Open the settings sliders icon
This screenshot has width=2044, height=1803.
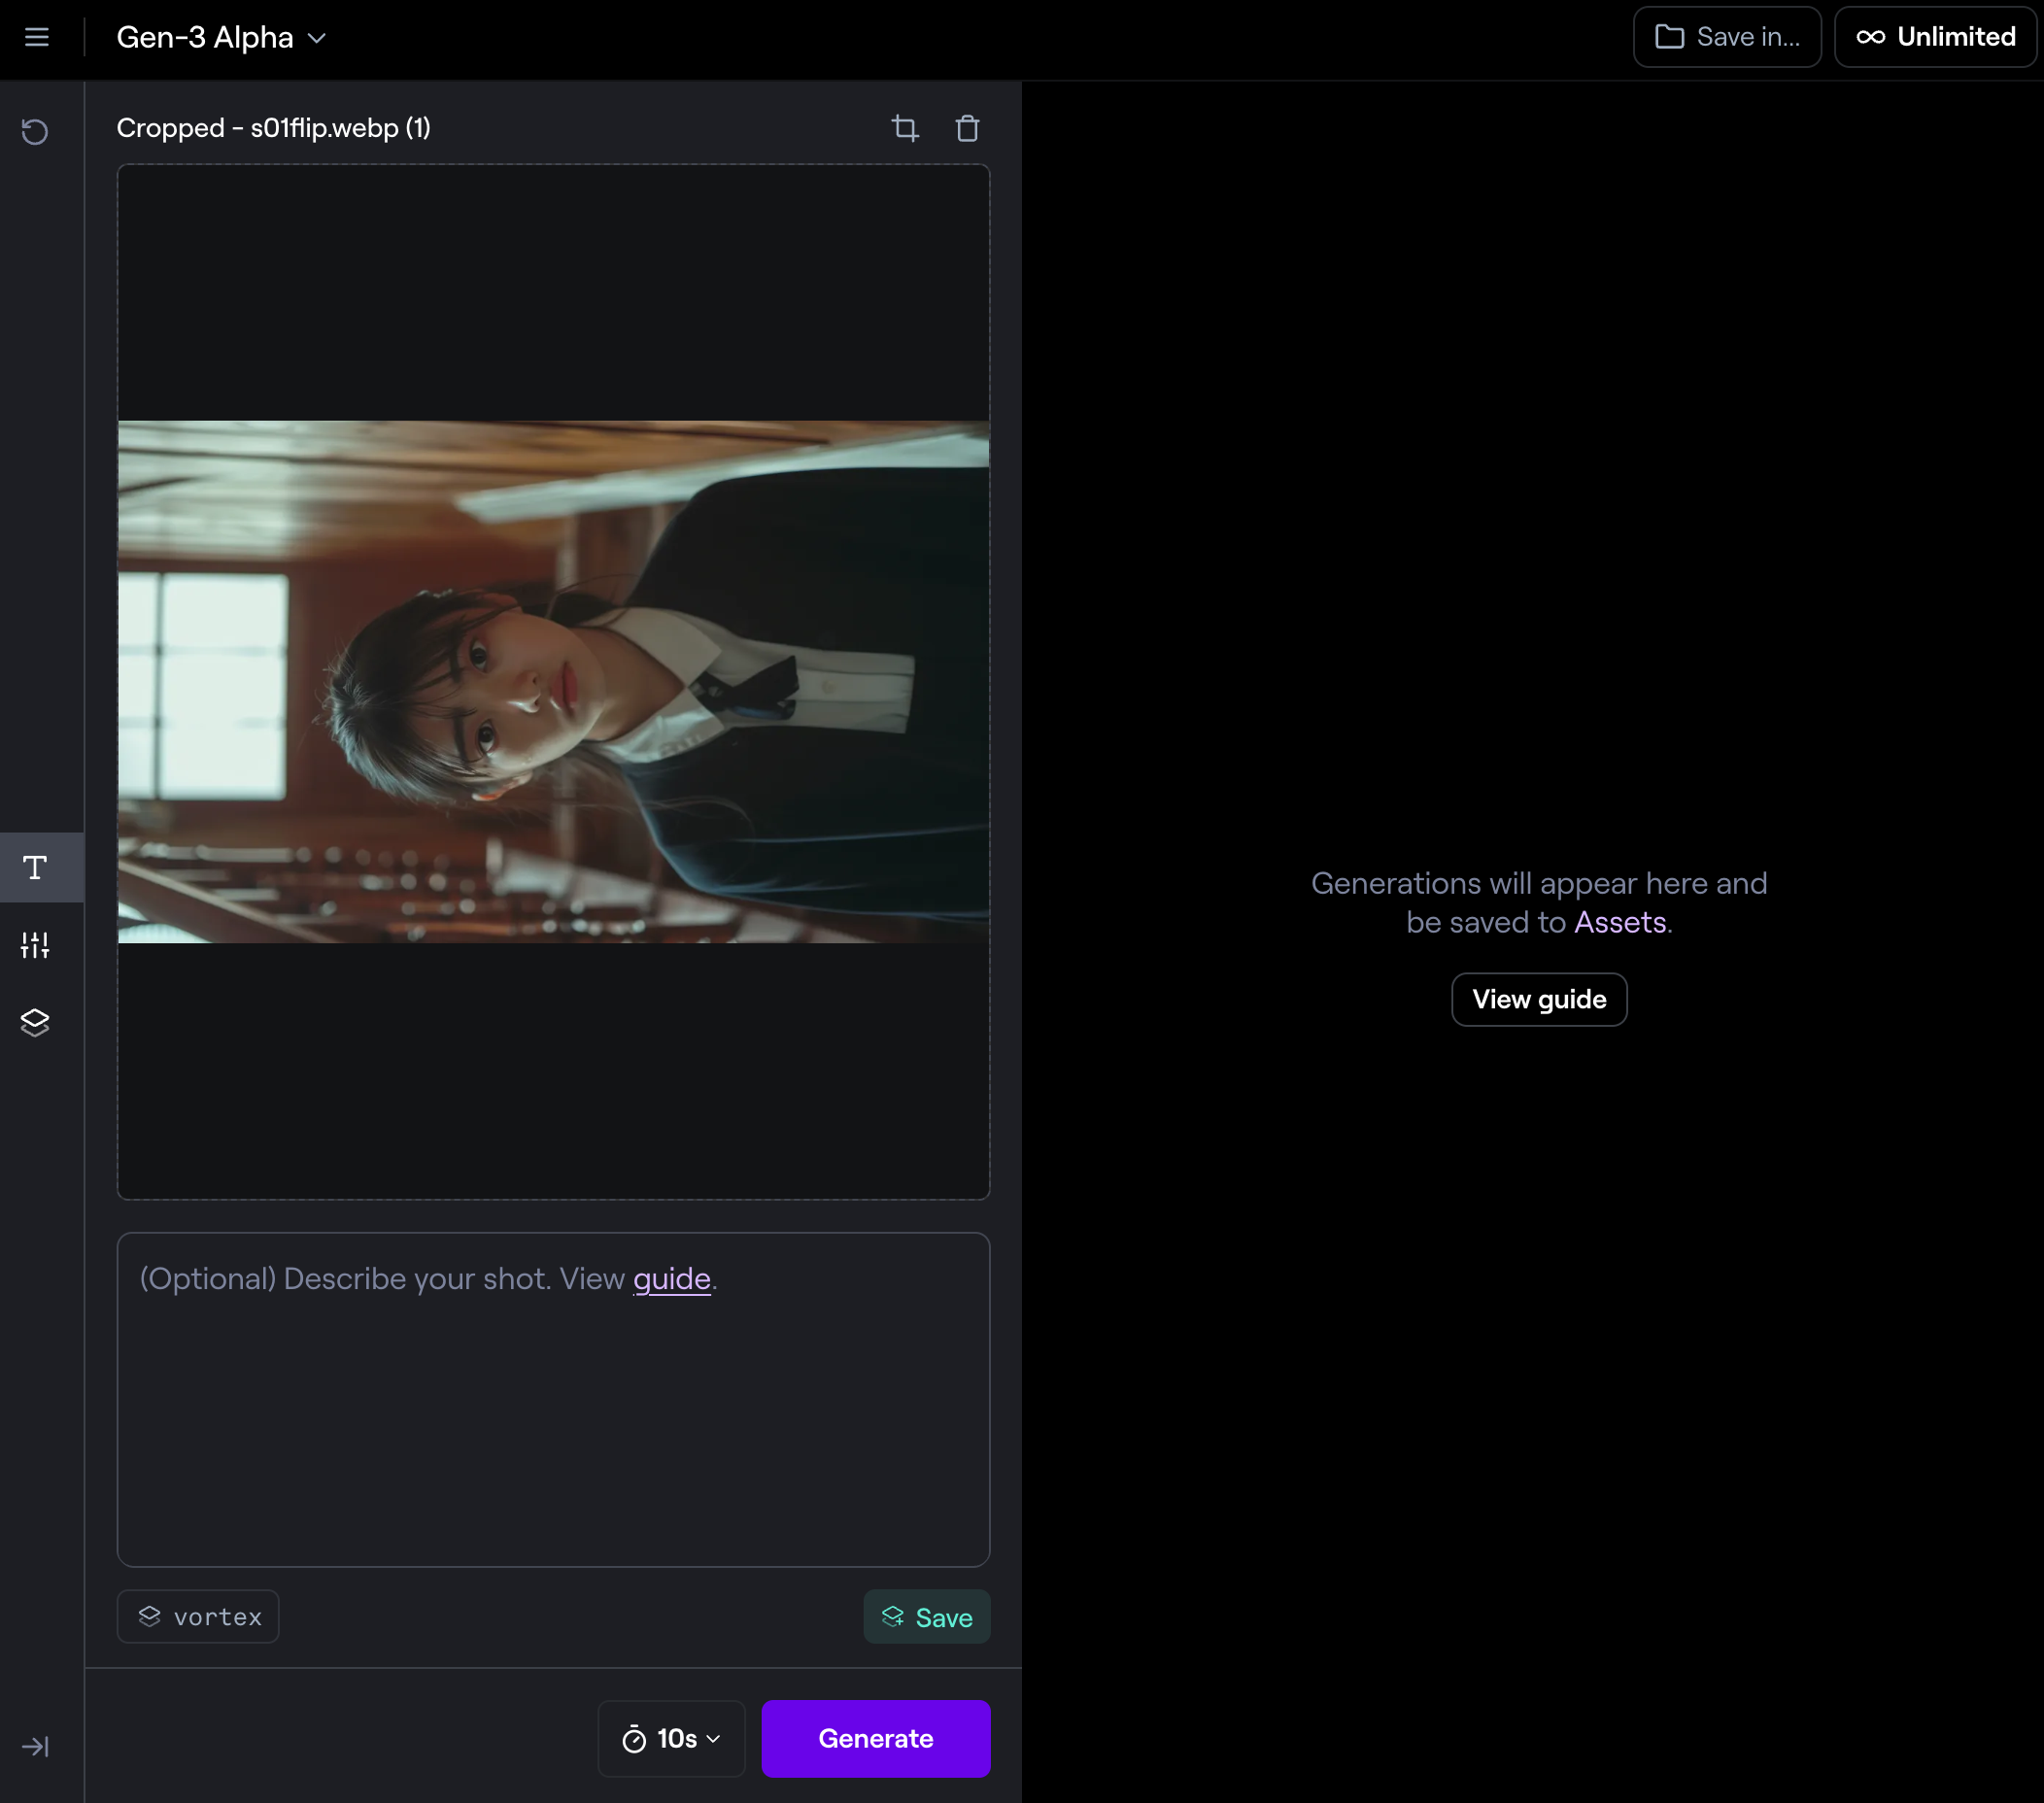point(35,945)
